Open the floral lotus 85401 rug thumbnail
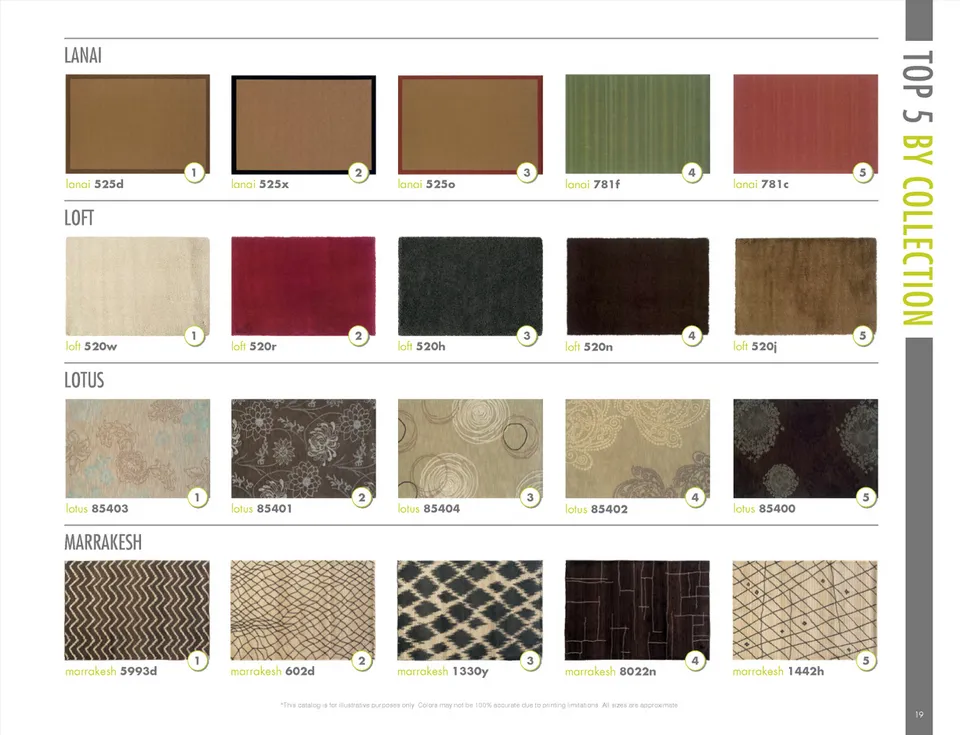 303,448
